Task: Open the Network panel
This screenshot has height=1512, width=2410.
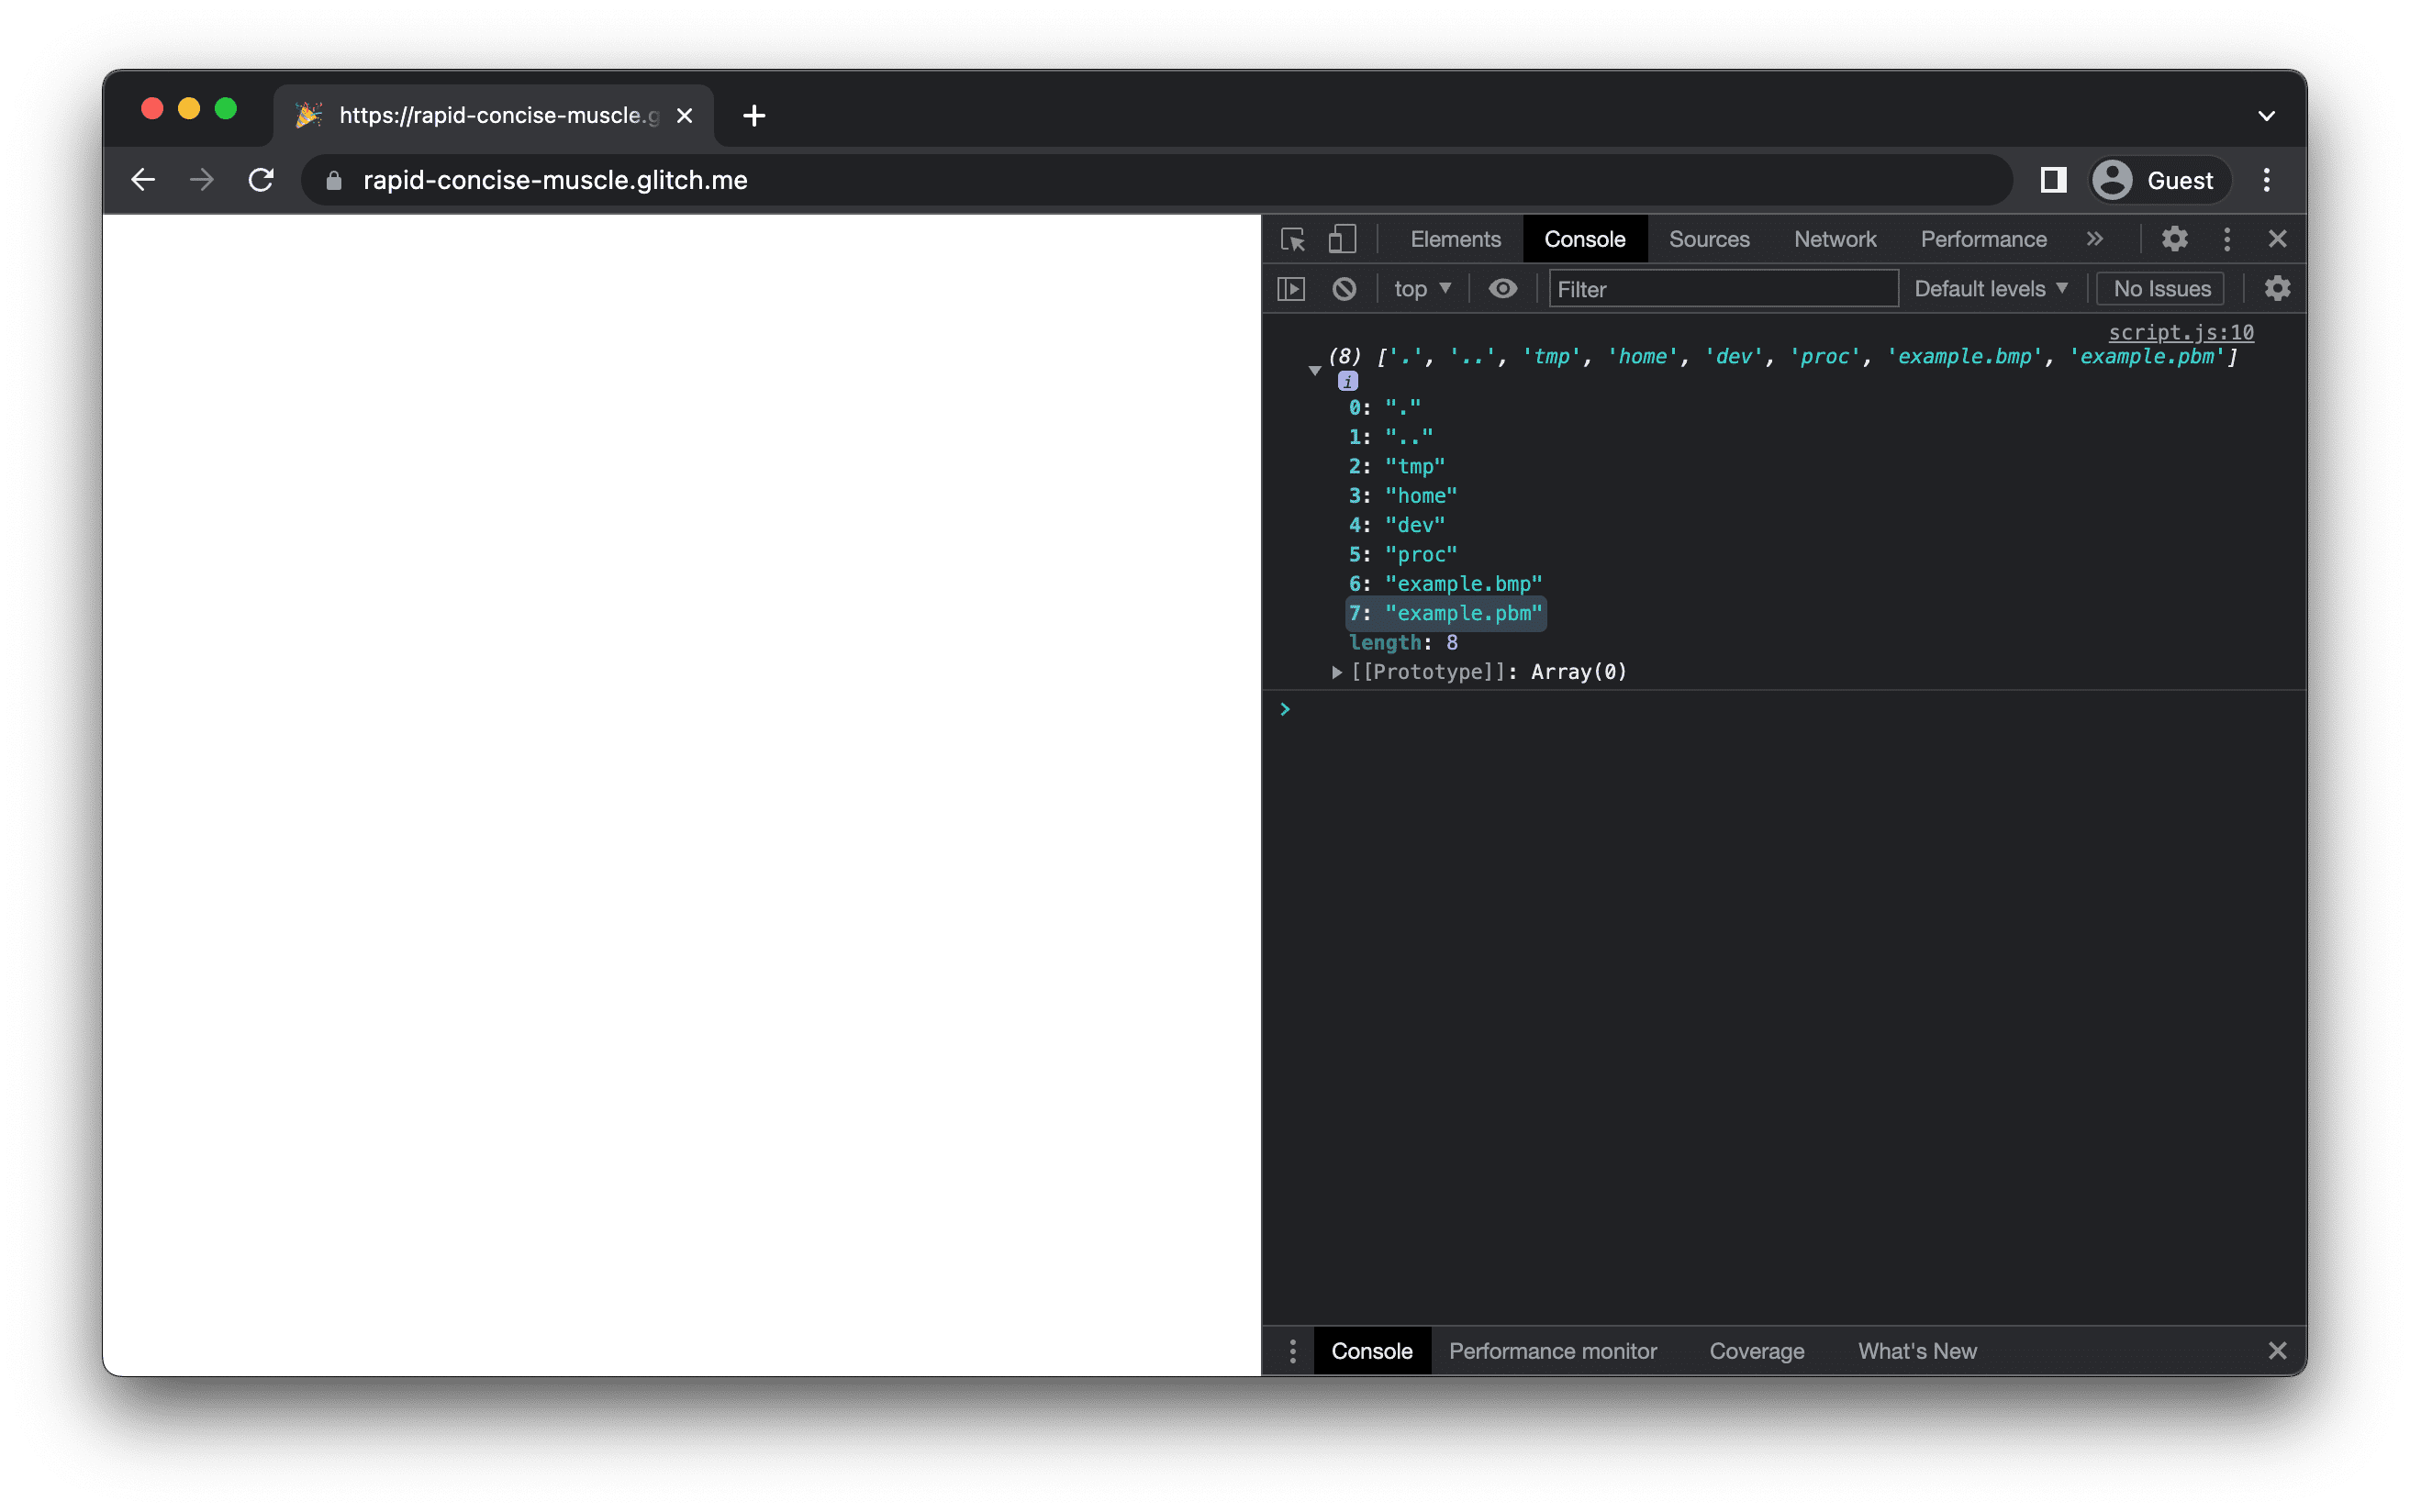Action: point(1835,239)
